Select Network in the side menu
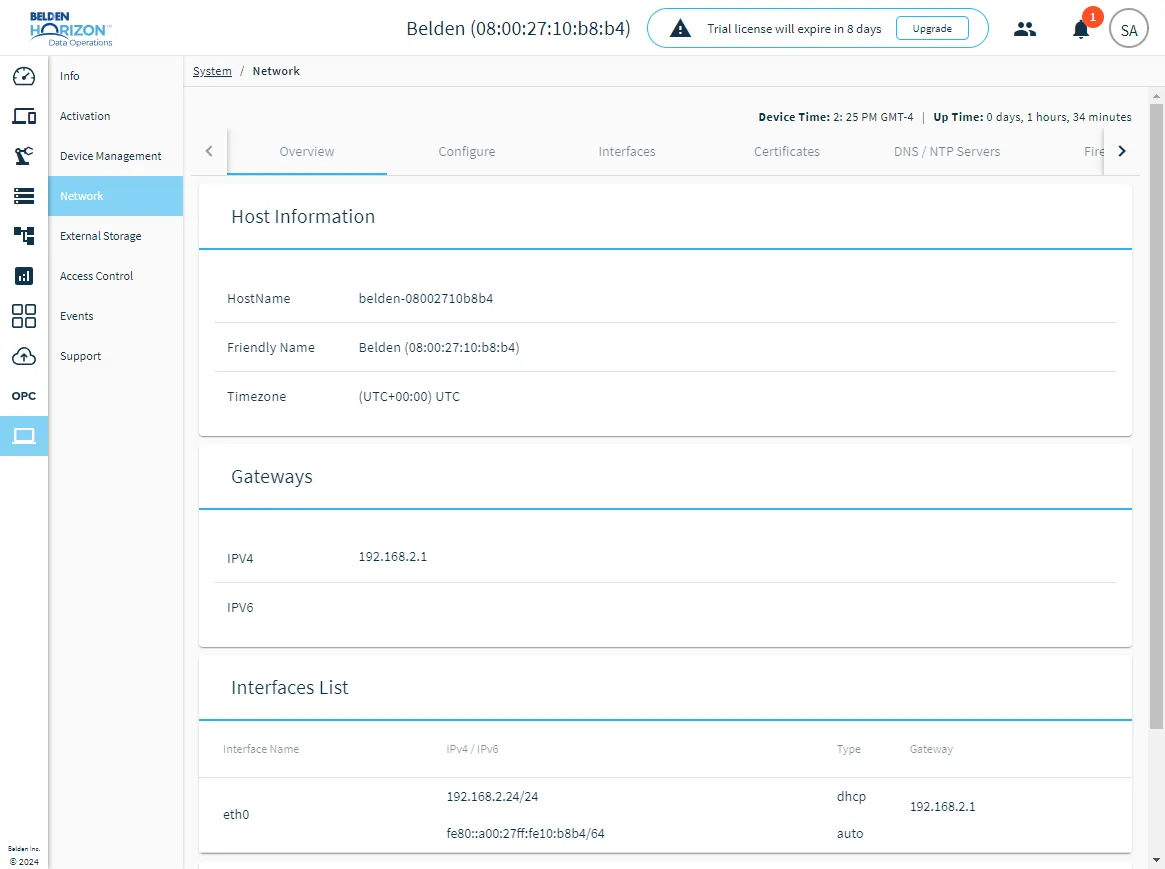Viewport: 1165px width, 869px height. (116, 196)
